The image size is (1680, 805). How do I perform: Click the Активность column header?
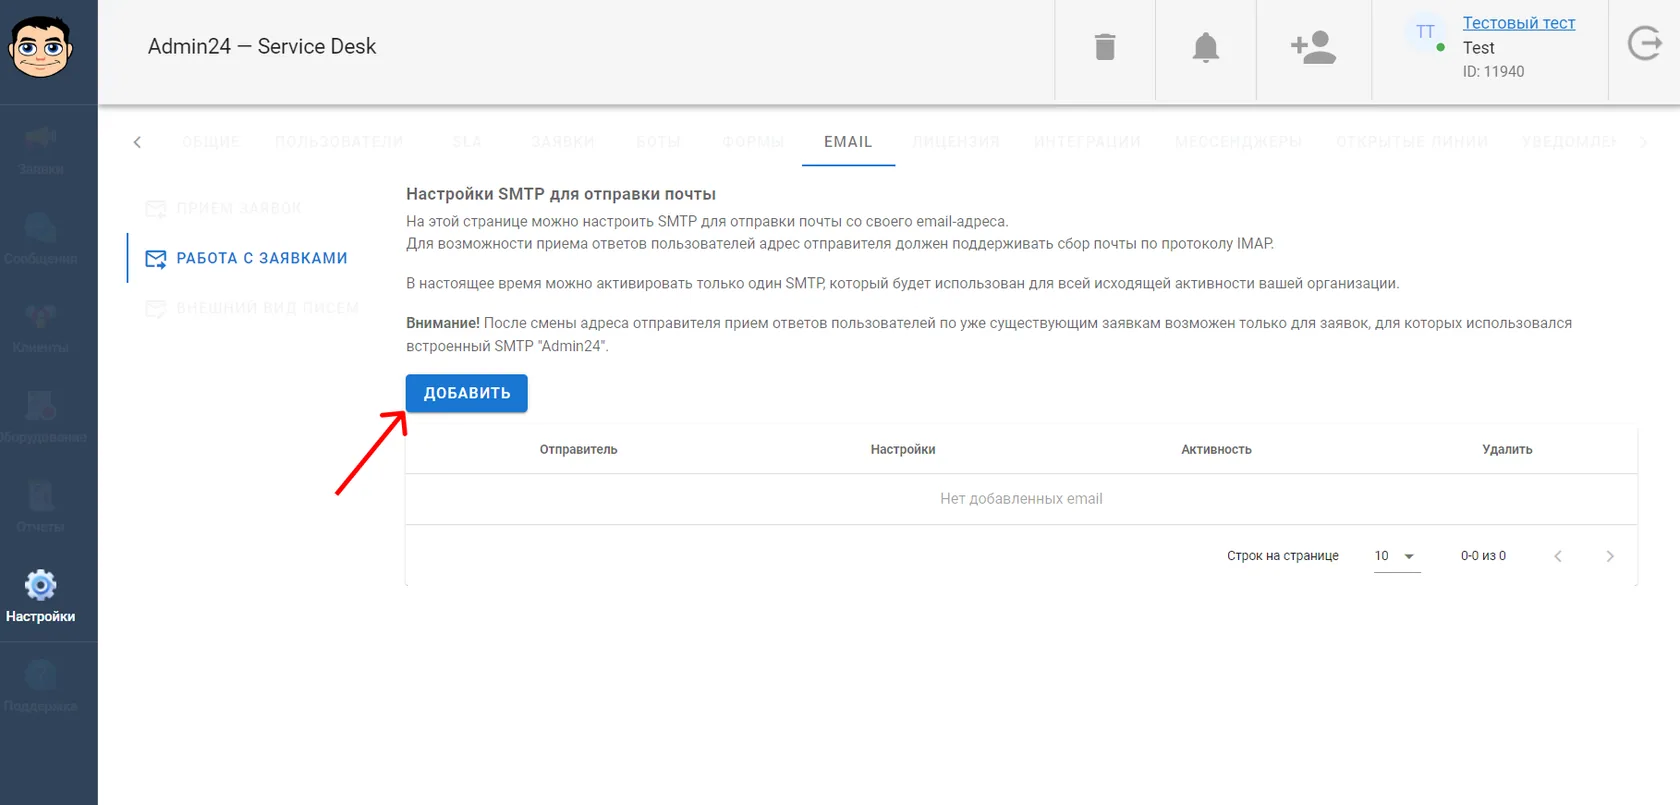[1216, 450]
